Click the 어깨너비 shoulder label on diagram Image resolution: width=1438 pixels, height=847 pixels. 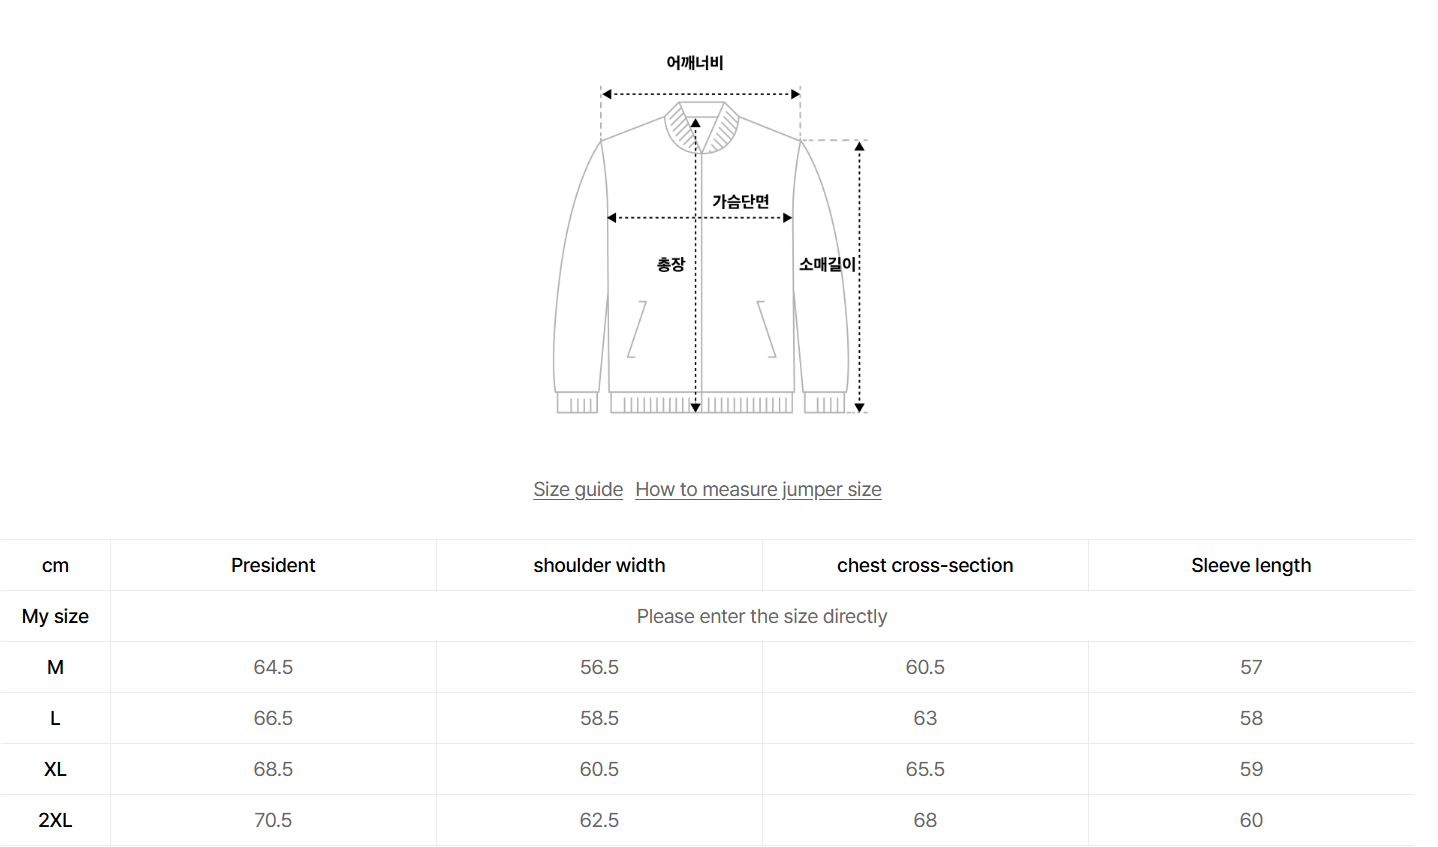click(695, 63)
